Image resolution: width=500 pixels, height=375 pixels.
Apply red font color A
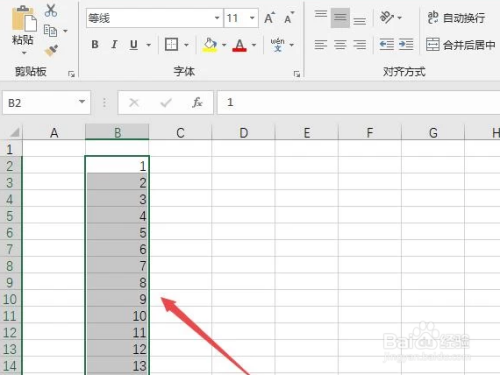pyautogui.click(x=239, y=45)
